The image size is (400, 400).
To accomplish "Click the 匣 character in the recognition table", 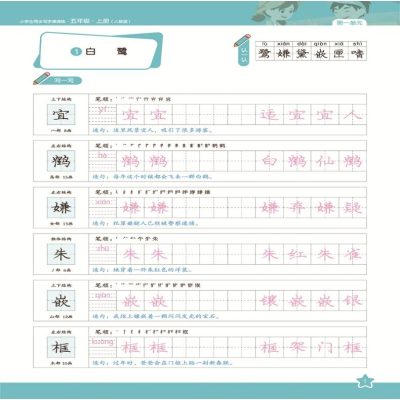I will [x=339, y=53].
